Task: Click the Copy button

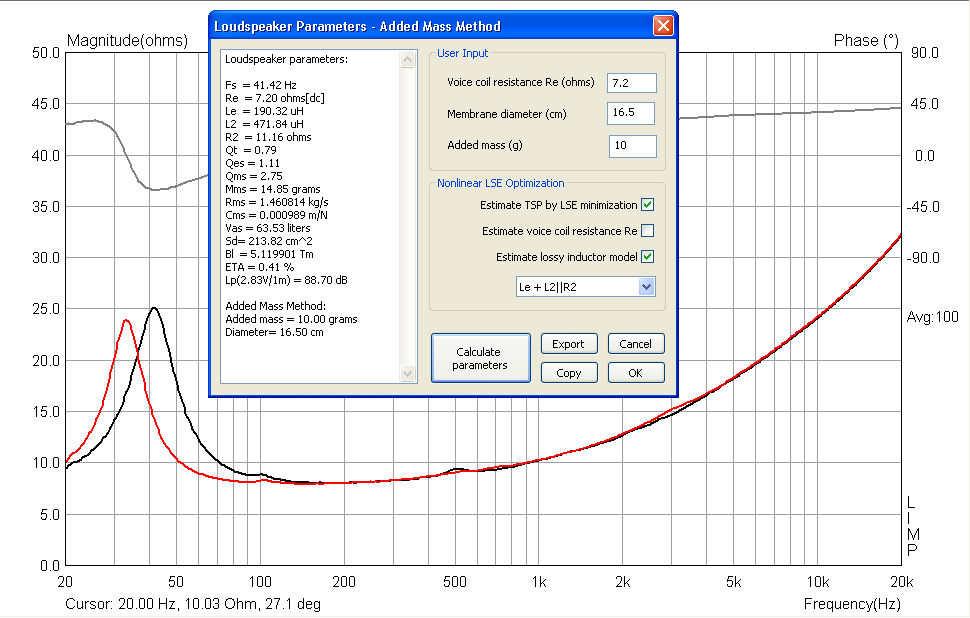Action: pyautogui.click(x=569, y=373)
